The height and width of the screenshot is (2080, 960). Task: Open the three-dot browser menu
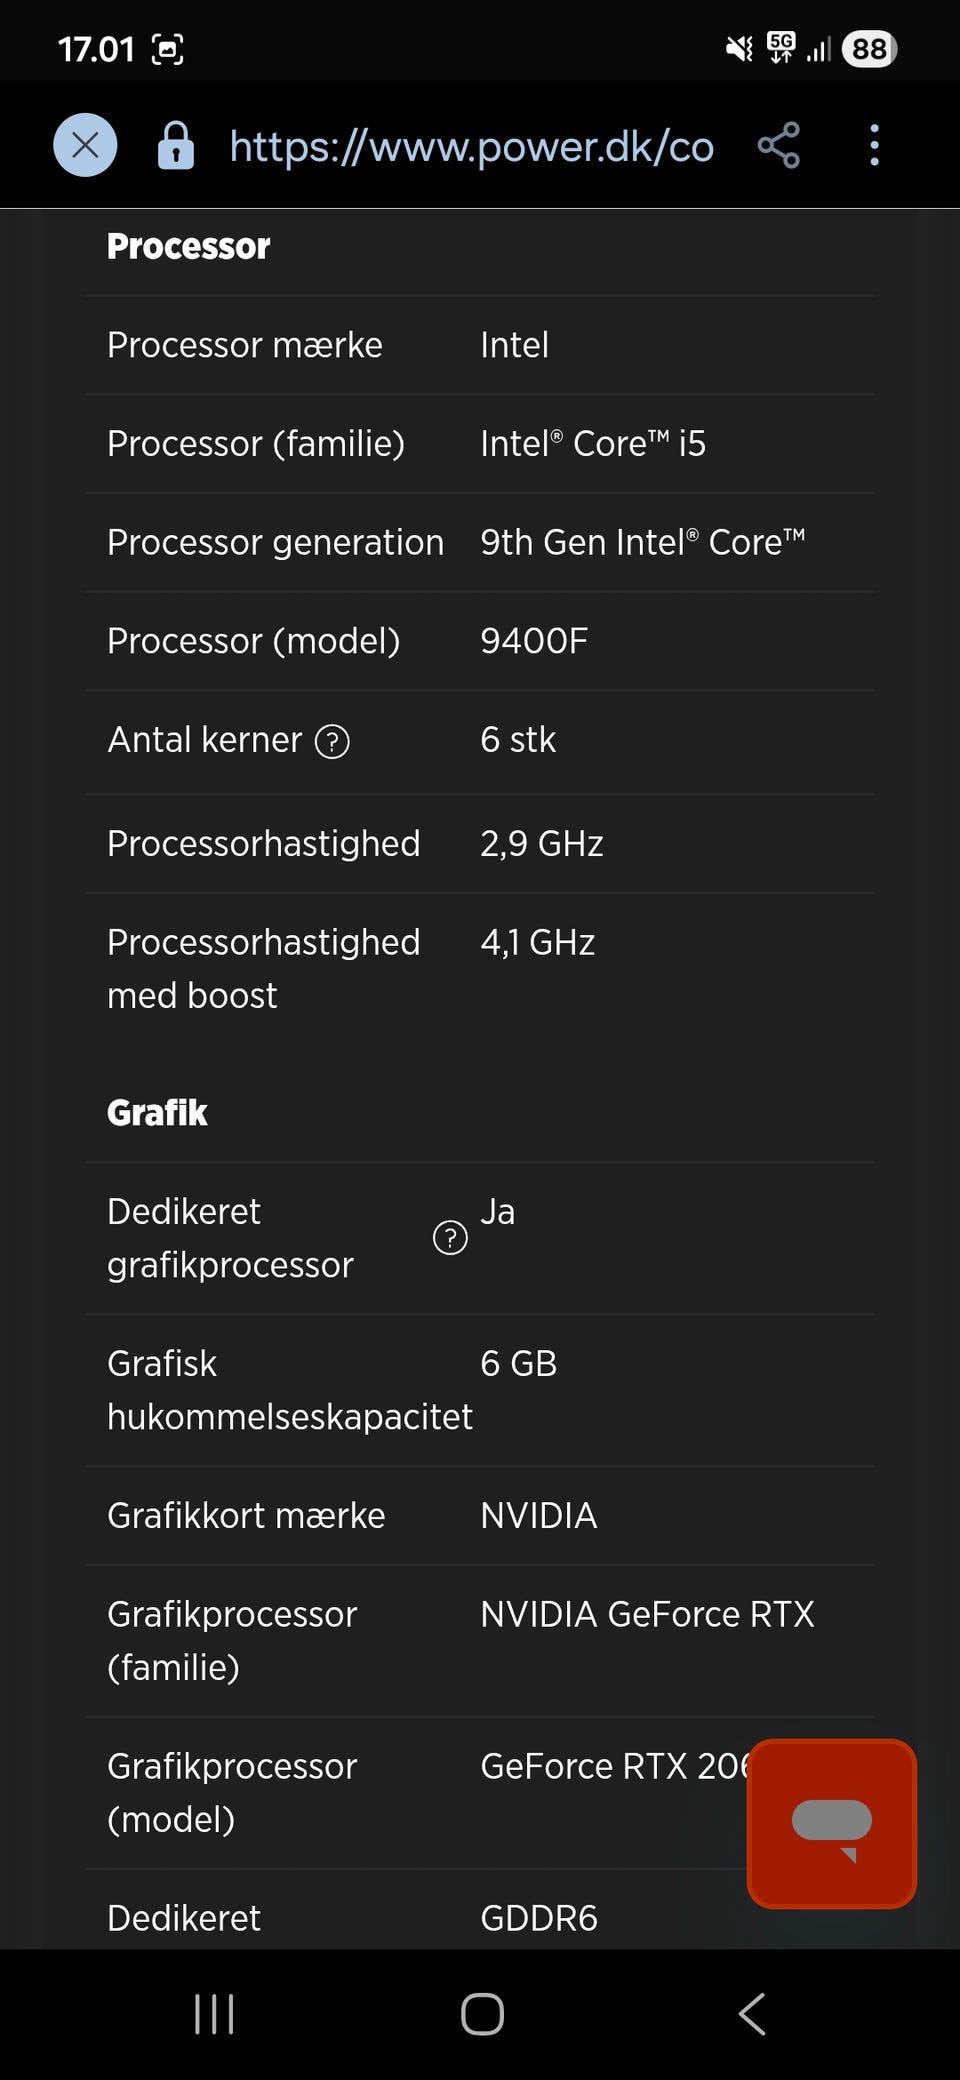point(874,146)
